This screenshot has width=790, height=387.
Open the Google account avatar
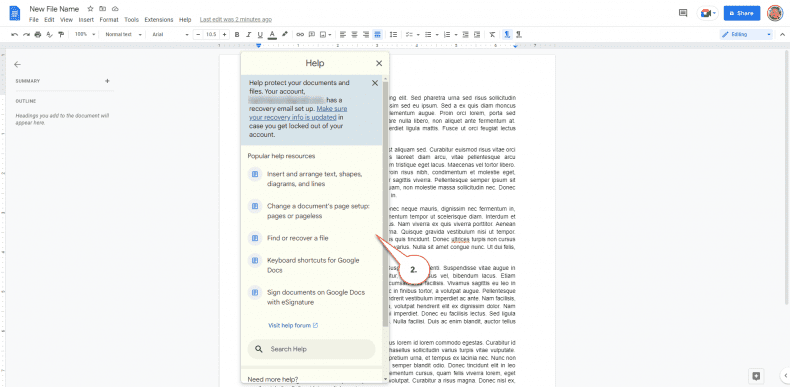click(775, 13)
